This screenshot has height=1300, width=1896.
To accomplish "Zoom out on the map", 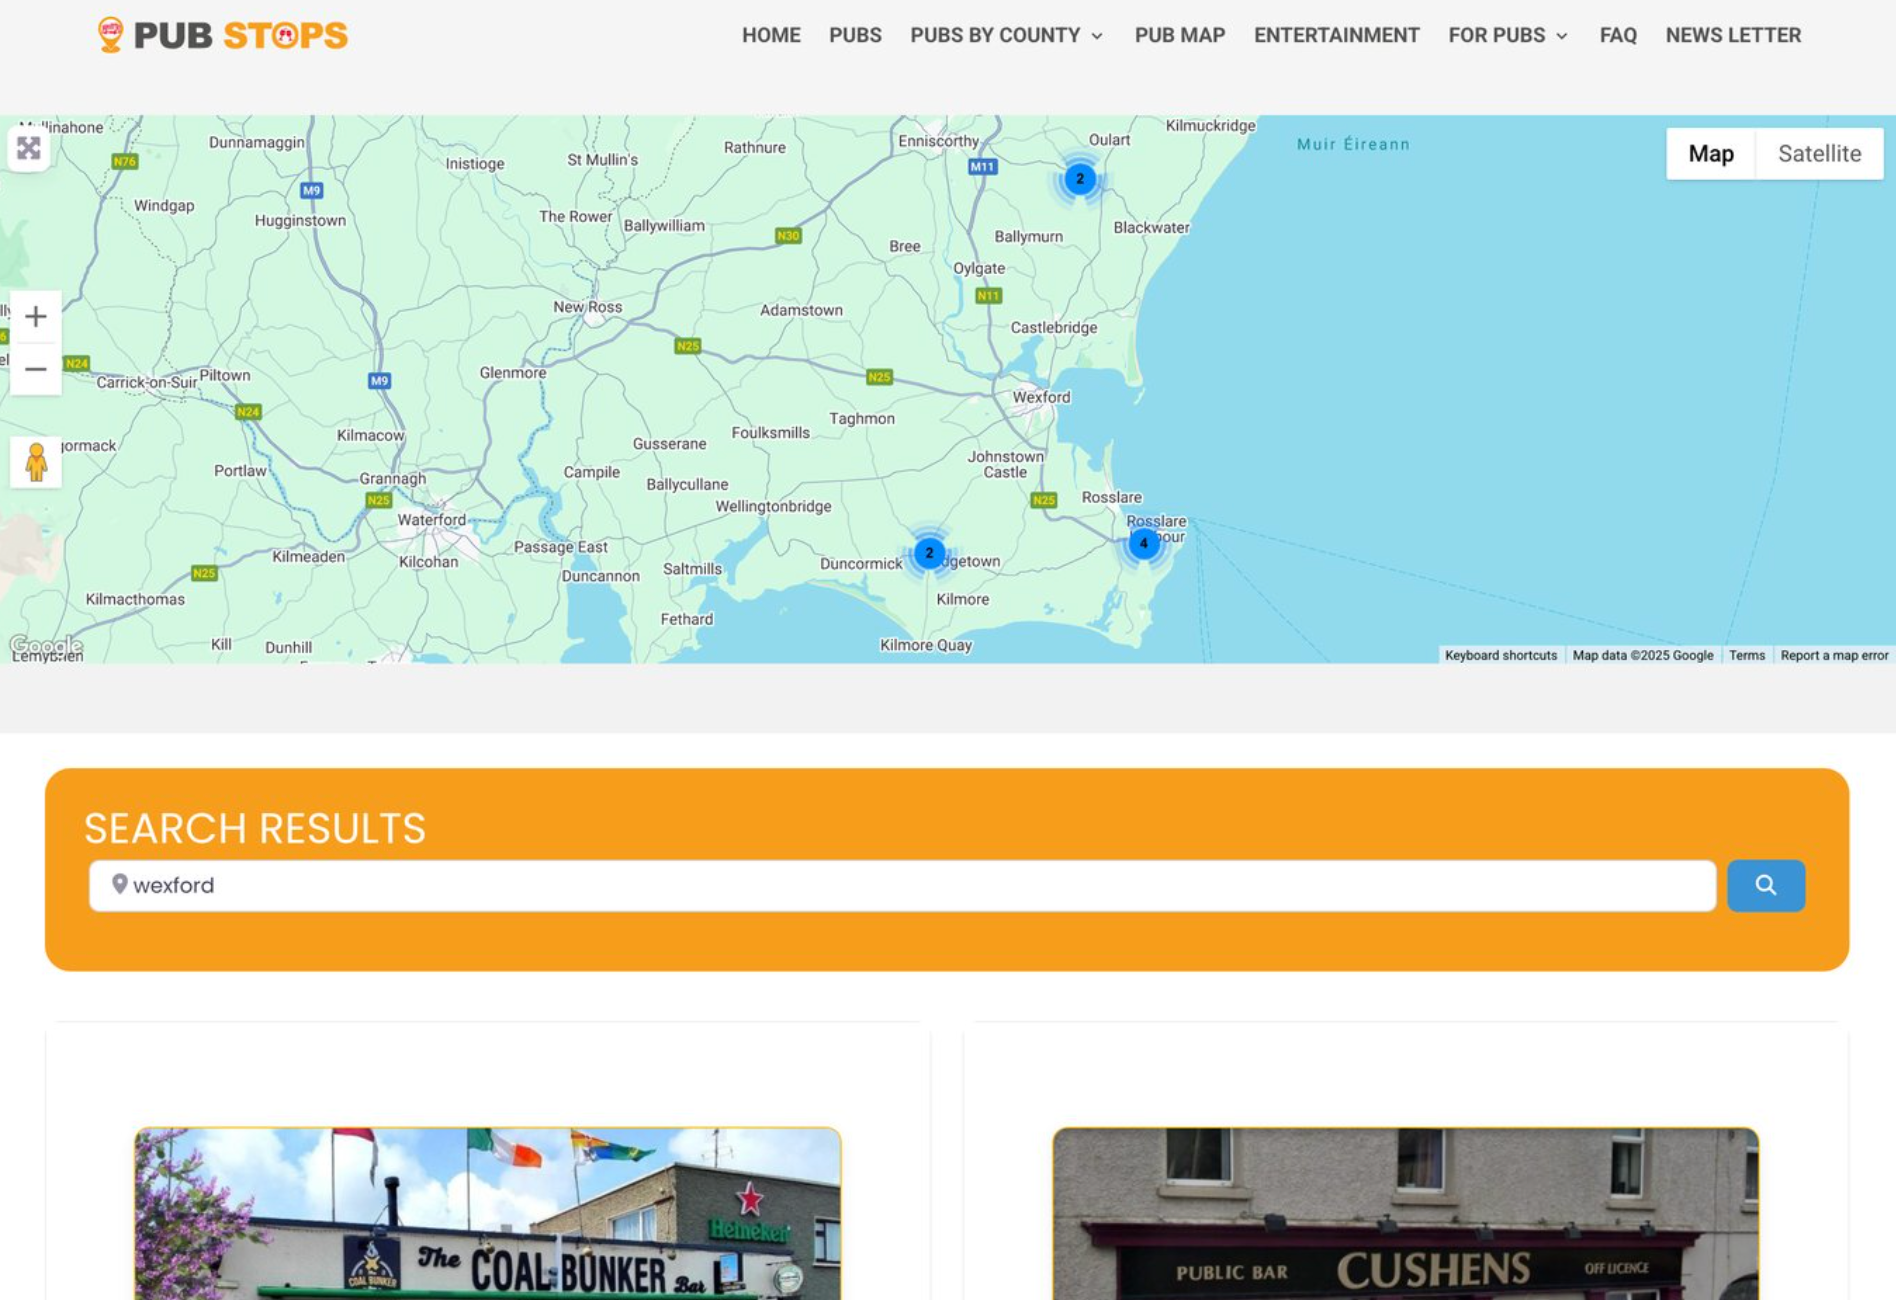I will click(36, 369).
